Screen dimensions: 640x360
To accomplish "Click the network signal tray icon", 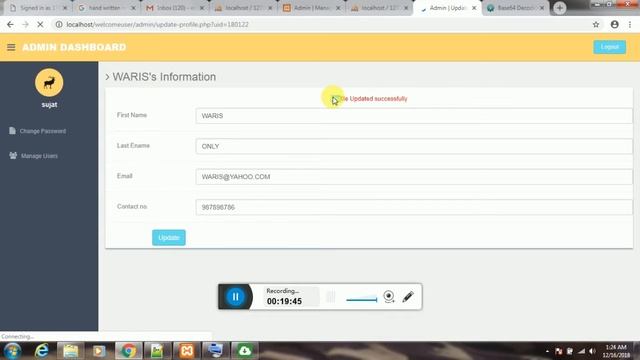I will (x=581, y=351).
